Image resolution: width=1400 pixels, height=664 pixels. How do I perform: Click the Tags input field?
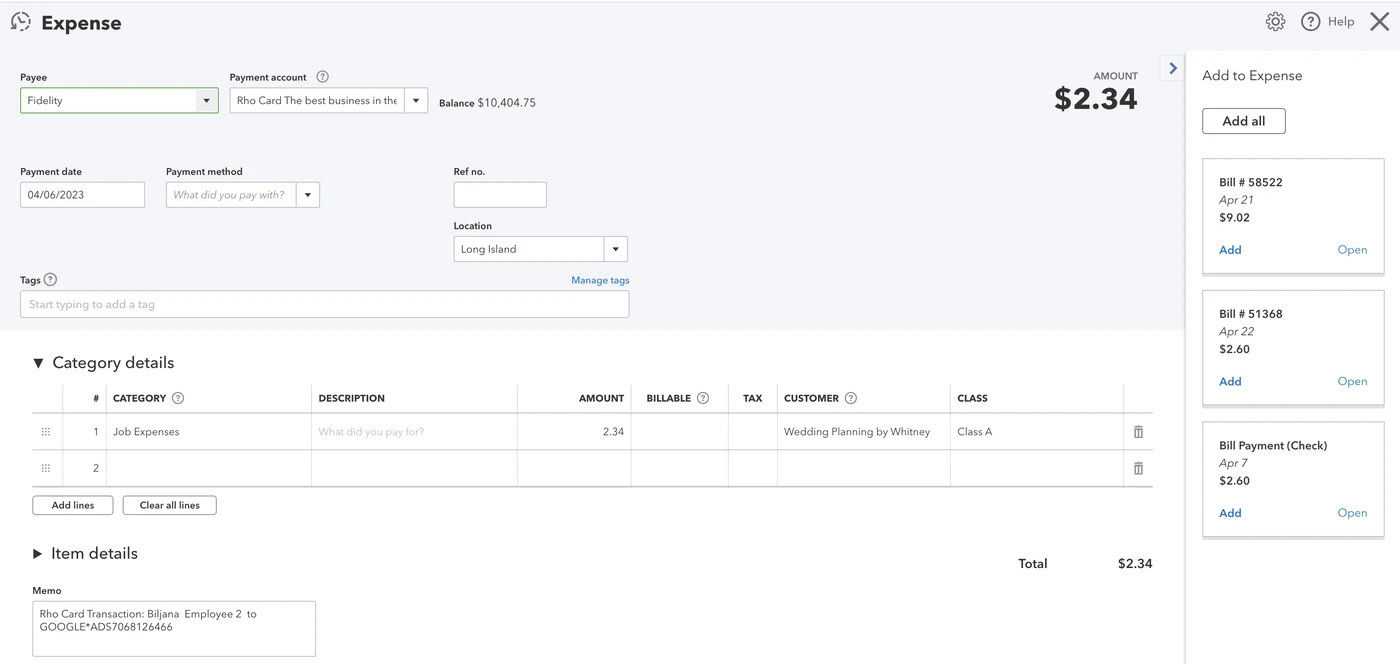(325, 304)
